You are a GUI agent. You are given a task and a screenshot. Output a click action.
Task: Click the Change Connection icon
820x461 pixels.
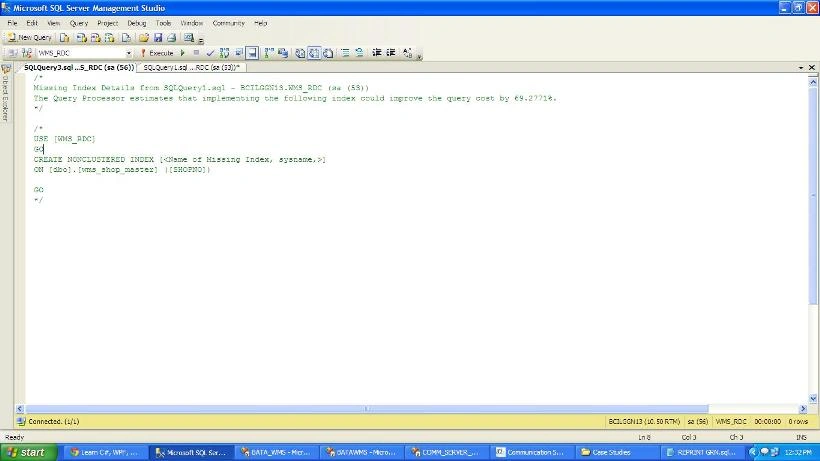[27, 53]
